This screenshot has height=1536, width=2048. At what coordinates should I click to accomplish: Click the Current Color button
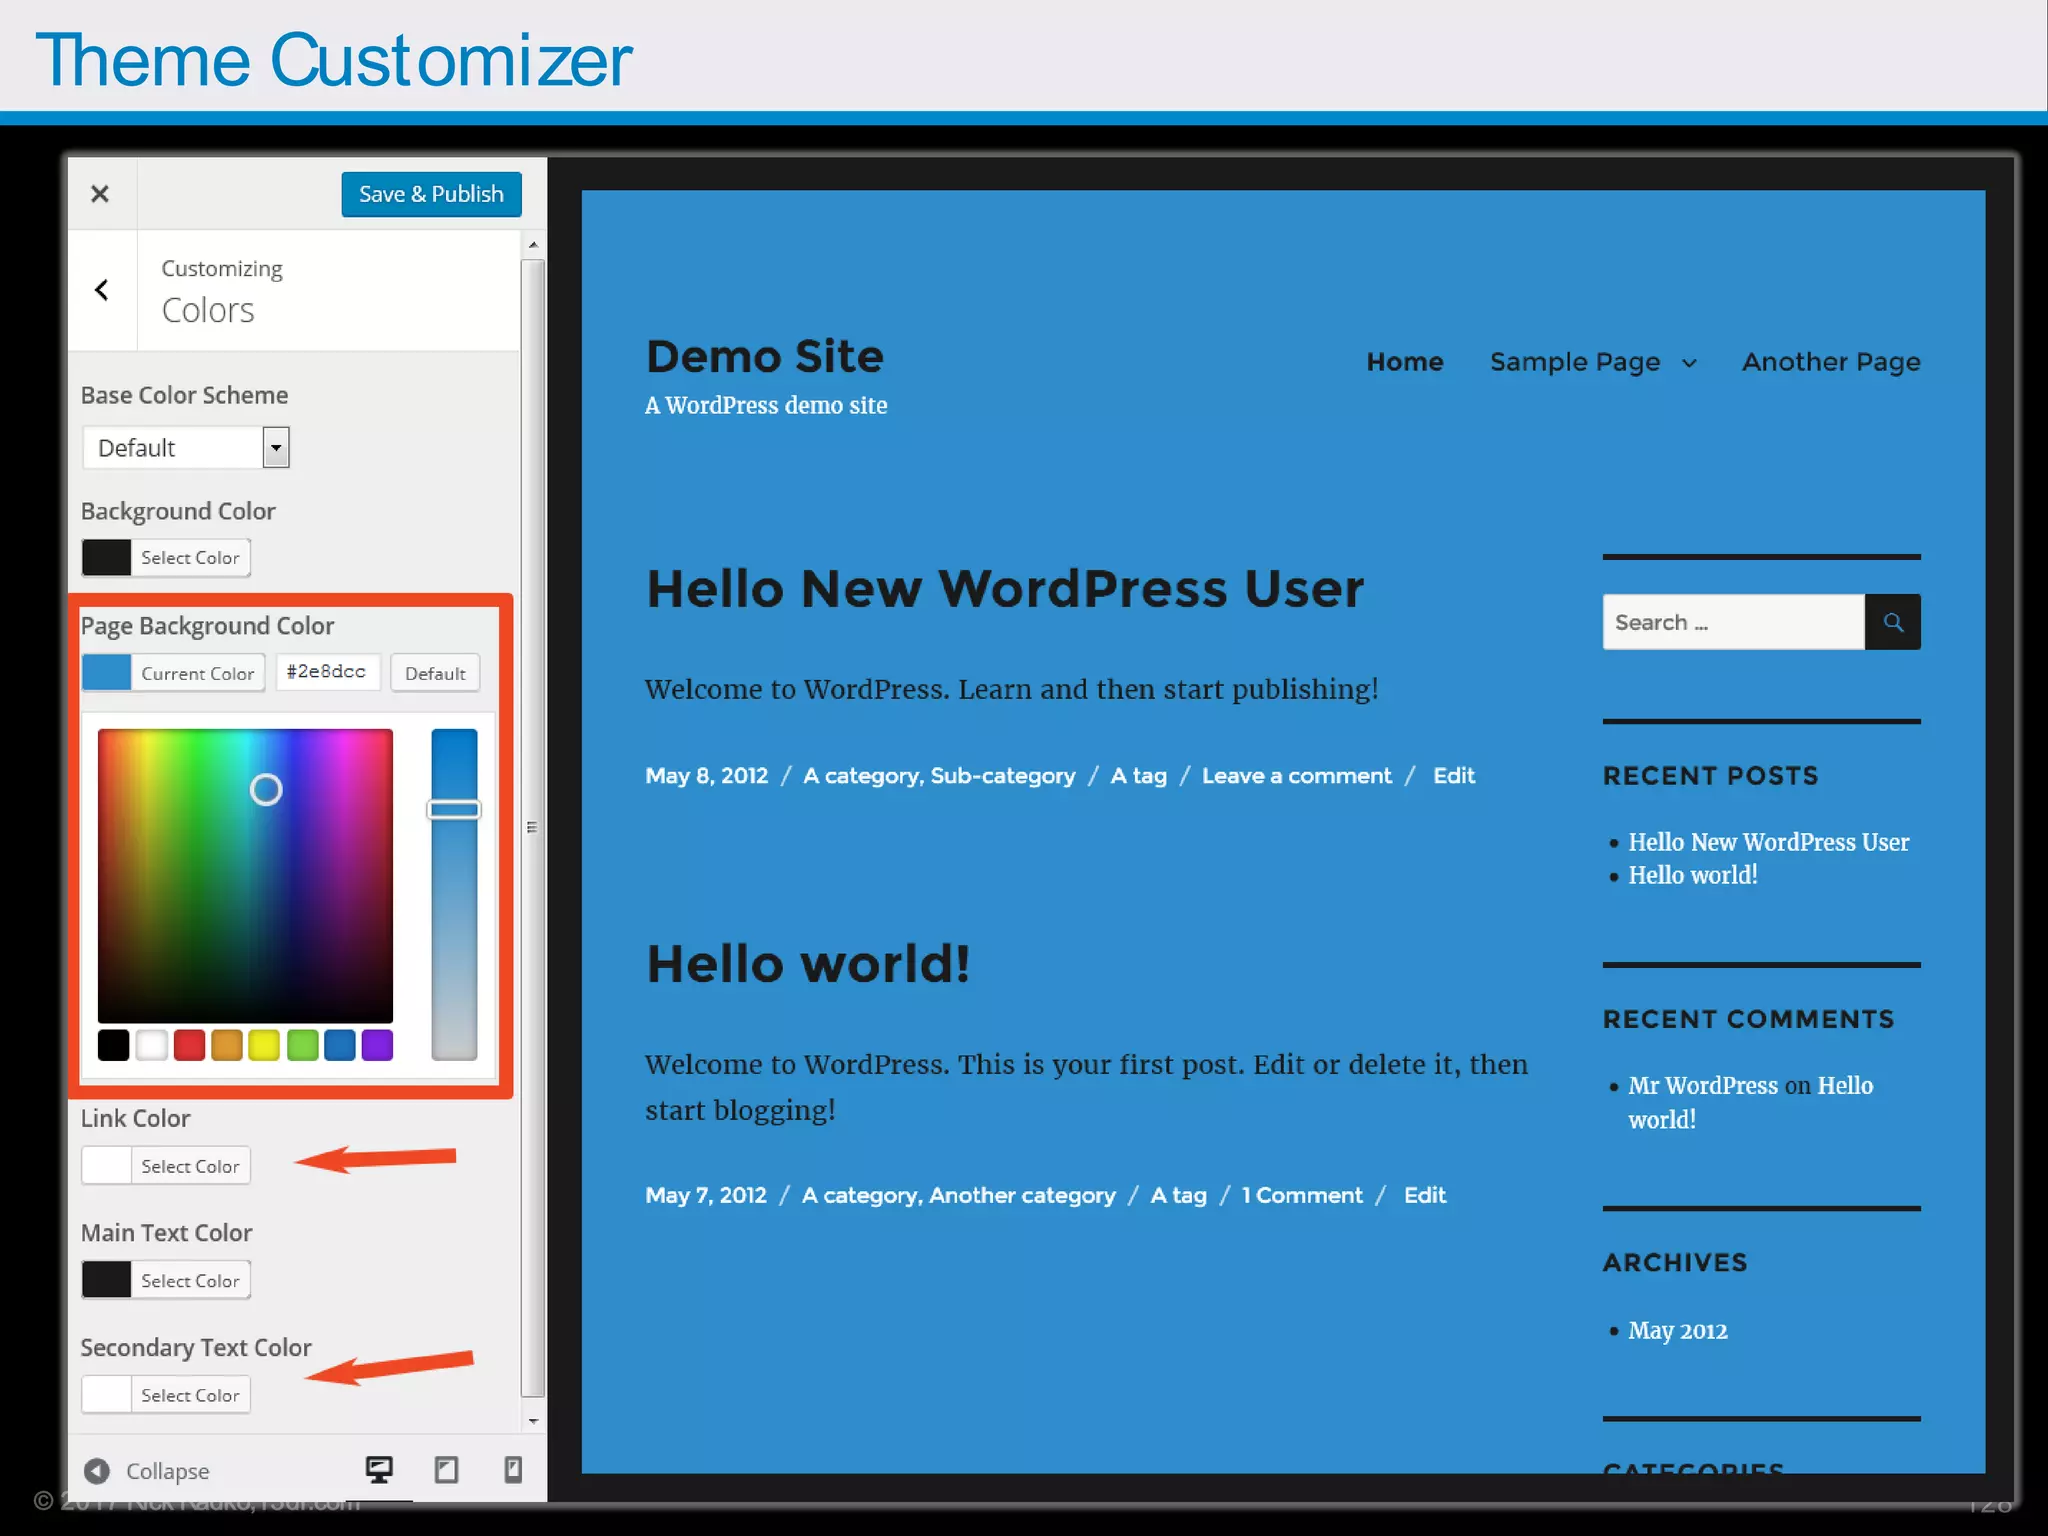(x=174, y=673)
